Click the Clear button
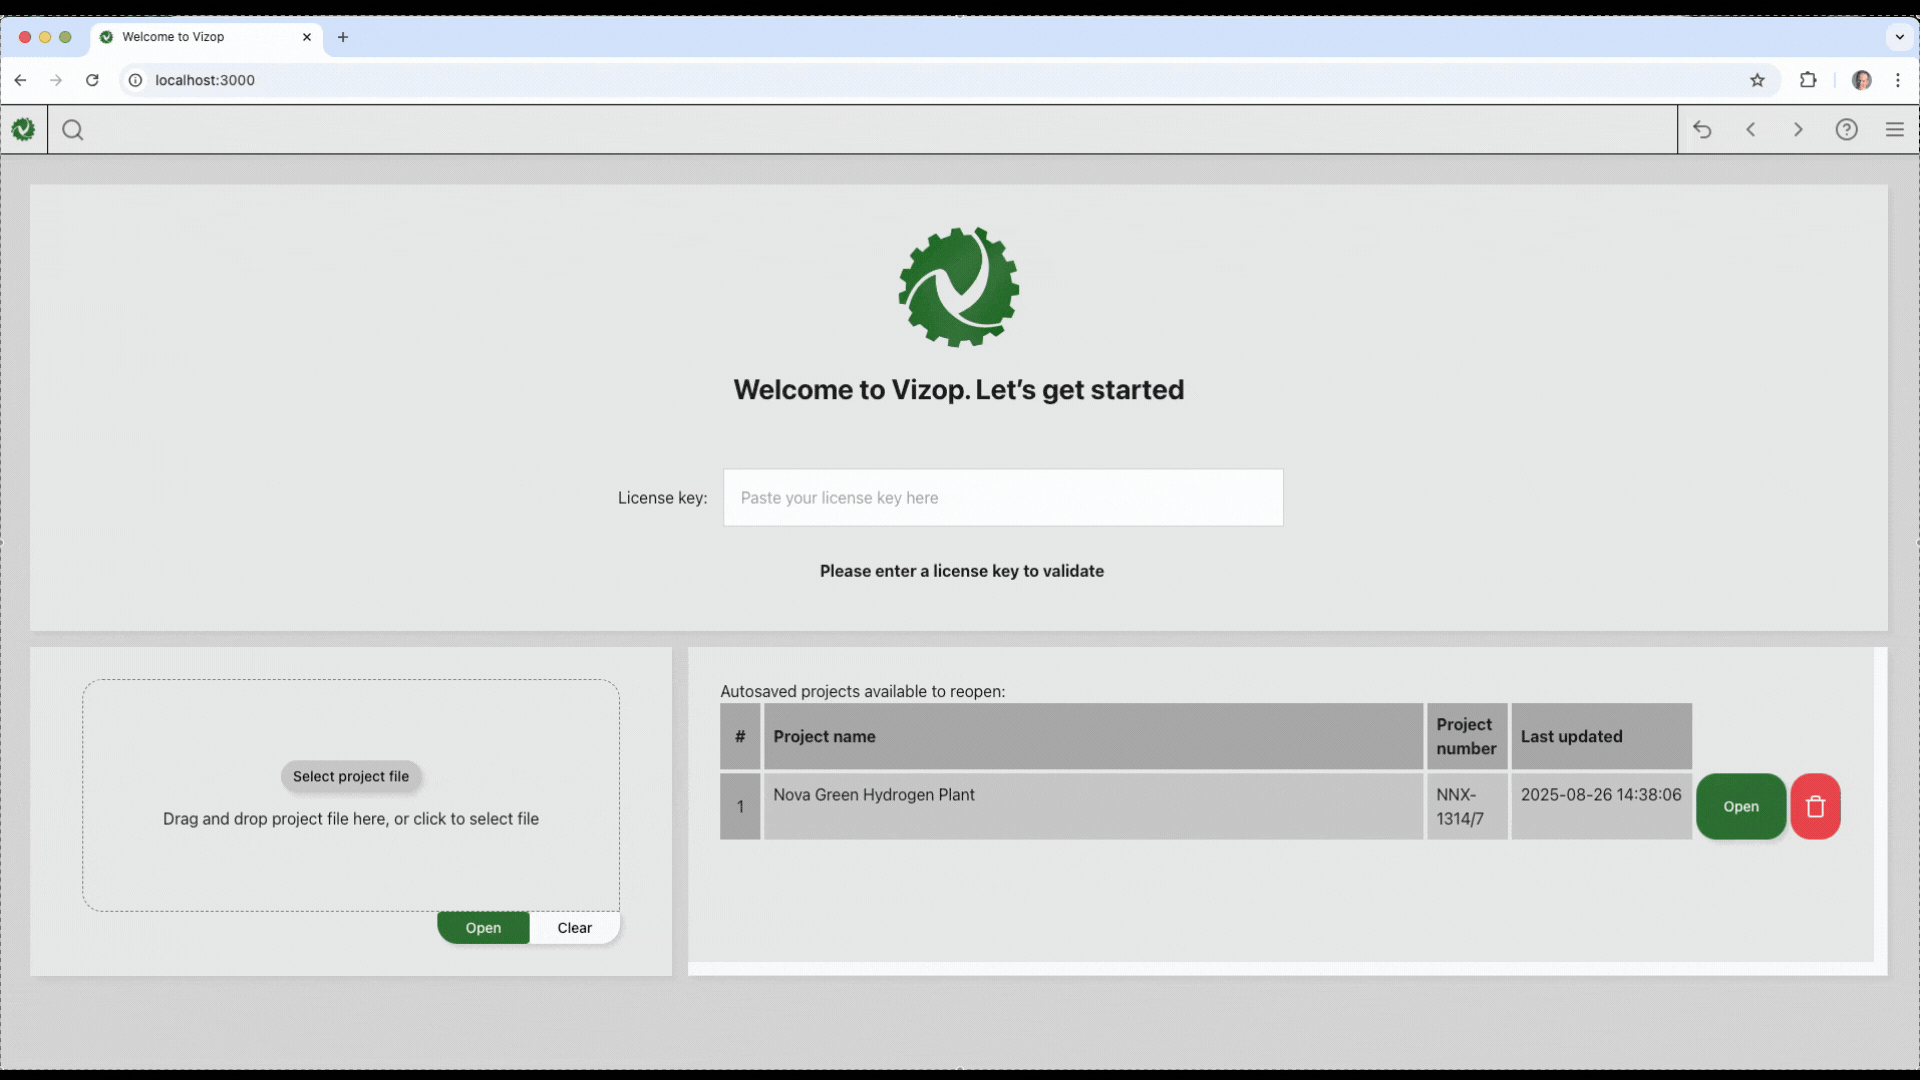Viewport: 1920px width, 1080px height. point(574,928)
